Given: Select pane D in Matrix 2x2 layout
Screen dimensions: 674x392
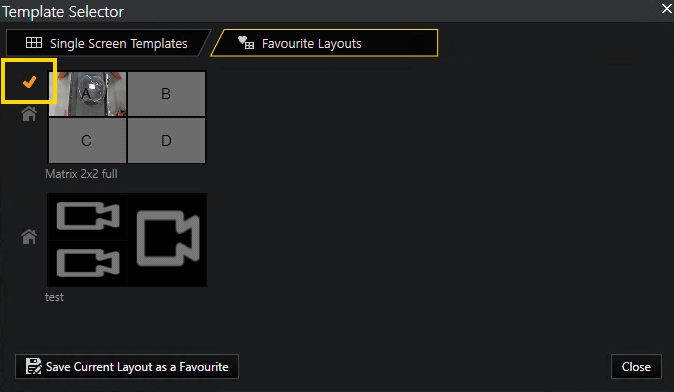Looking at the screenshot, I should pos(166,141).
